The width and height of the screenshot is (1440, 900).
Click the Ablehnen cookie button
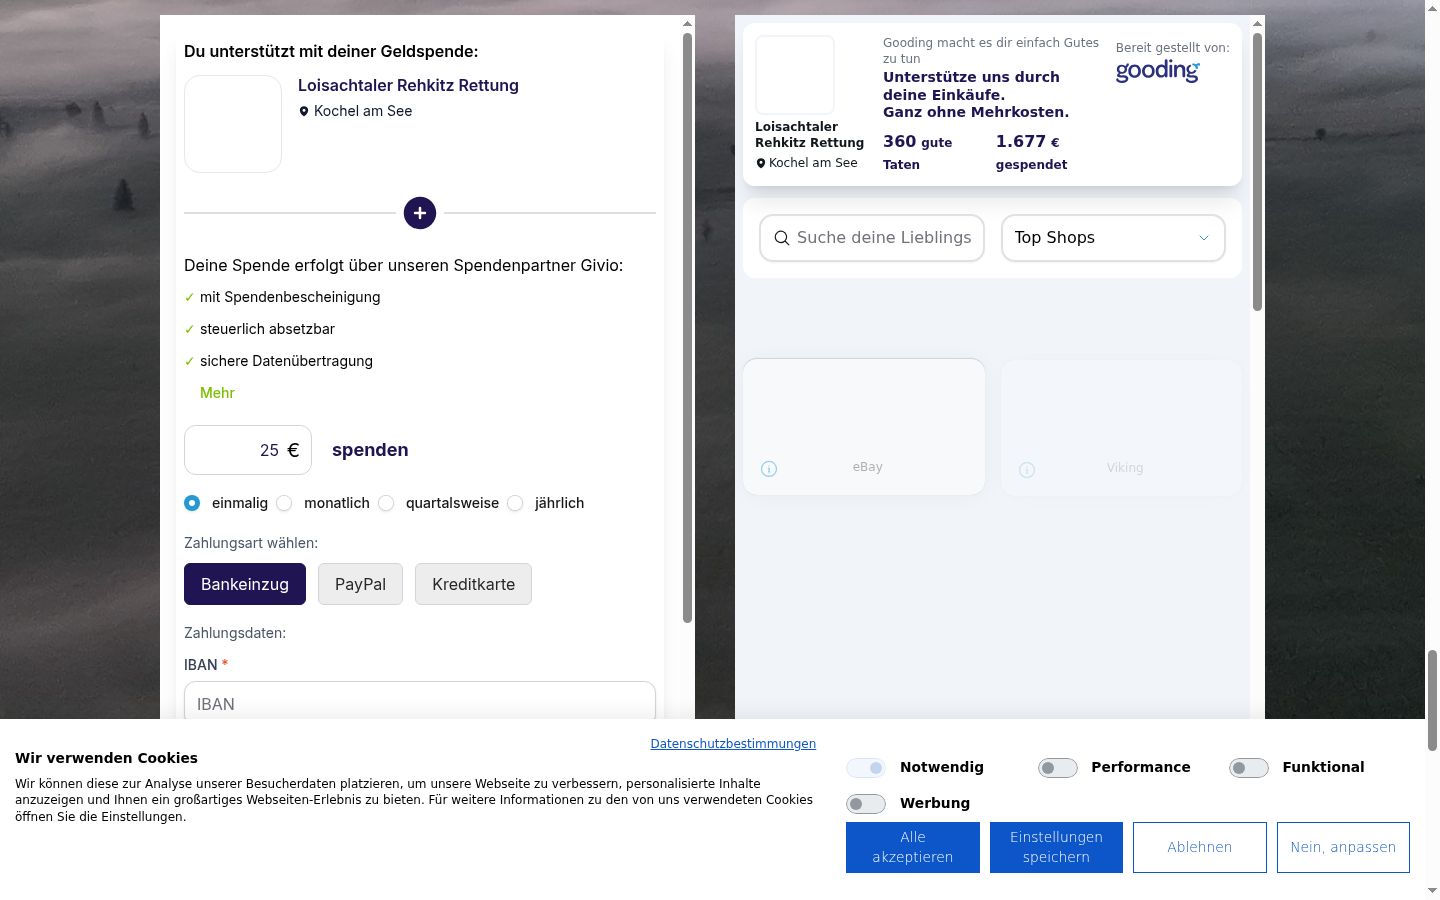tap(1200, 847)
